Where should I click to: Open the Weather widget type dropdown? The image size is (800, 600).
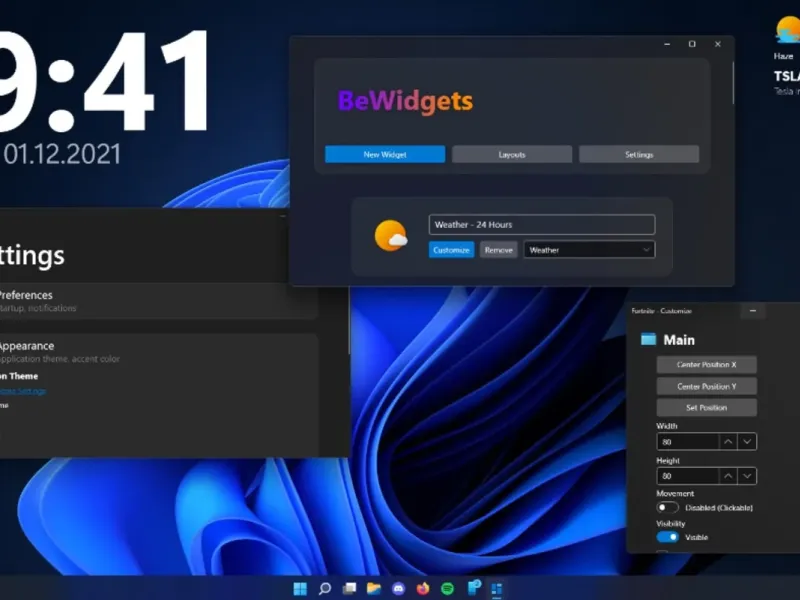589,249
